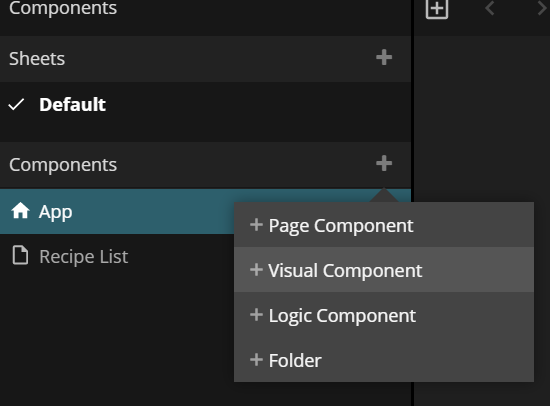Click the plus icon before Logic Component

pos(256,314)
